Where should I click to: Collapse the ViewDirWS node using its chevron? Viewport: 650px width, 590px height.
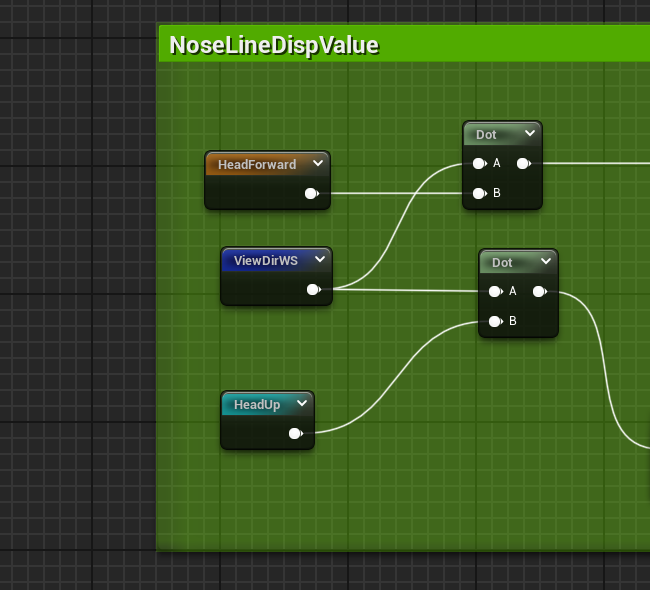pyautogui.click(x=320, y=260)
